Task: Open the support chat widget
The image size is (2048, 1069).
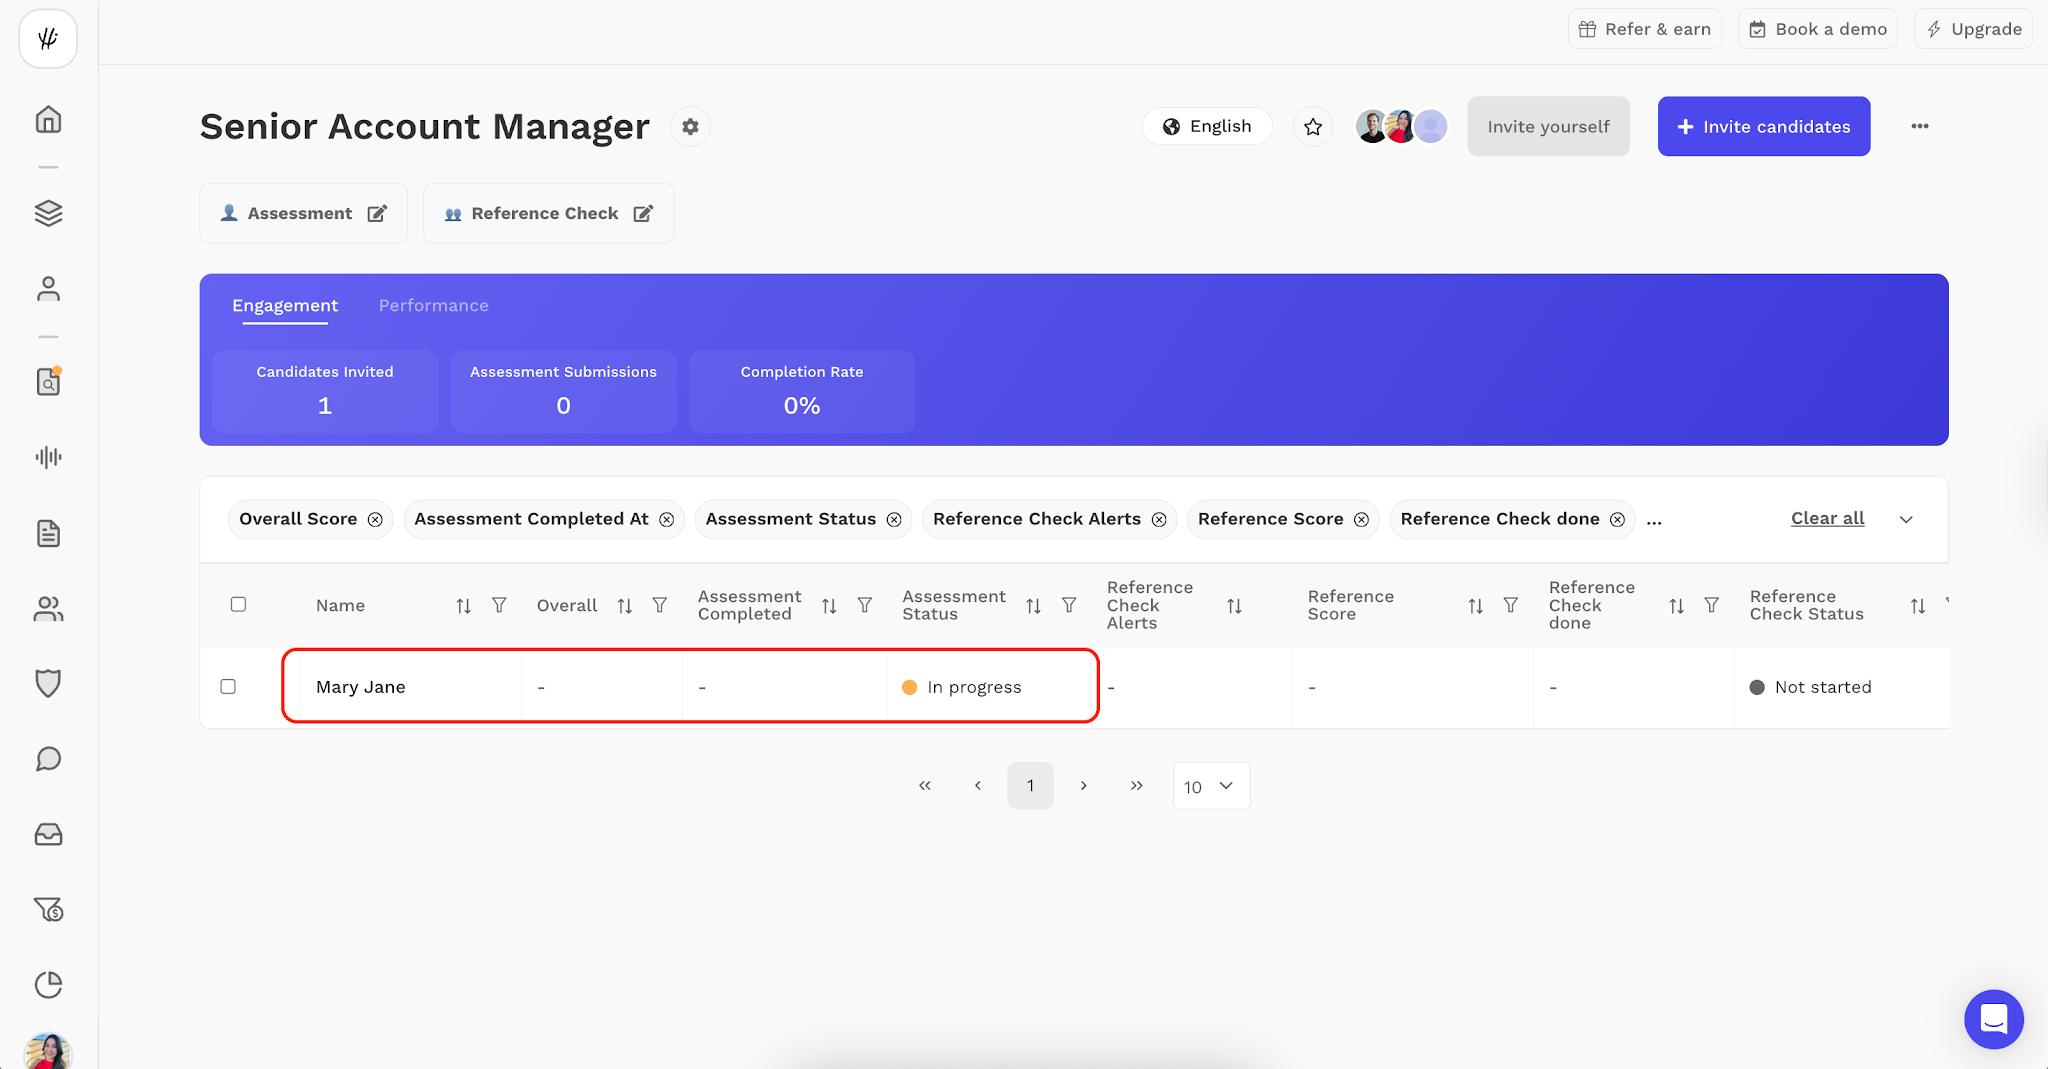Action: (1993, 1019)
